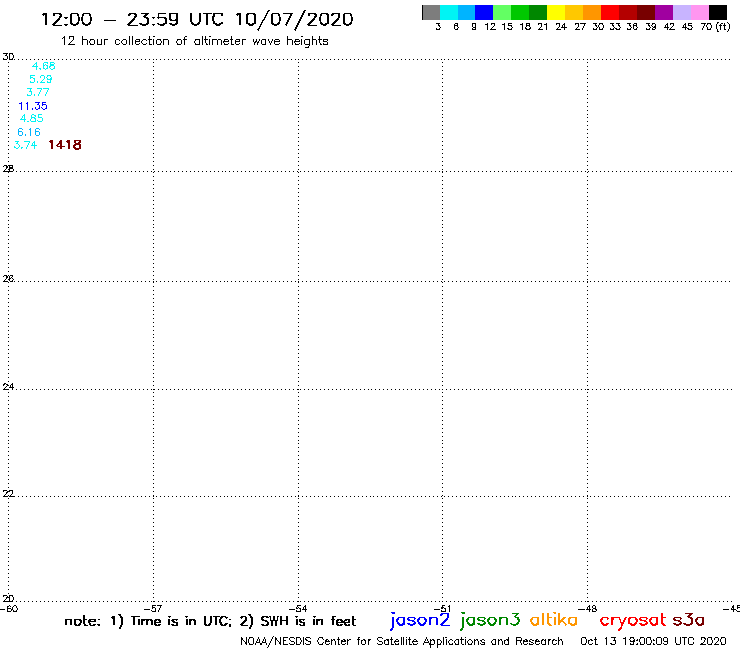The width and height of the screenshot is (740, 650).
Task: Select the -48 longitude axis label
Action: click(588, 609)
